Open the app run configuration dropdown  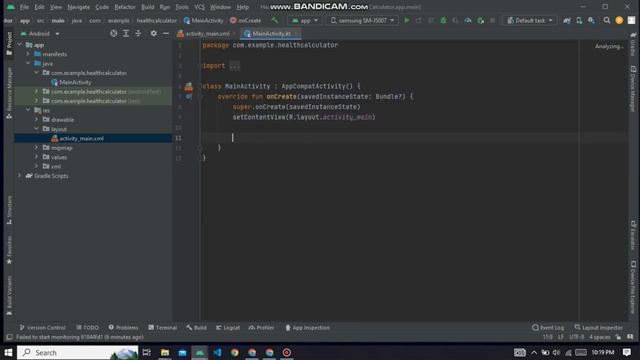point(304,20)
